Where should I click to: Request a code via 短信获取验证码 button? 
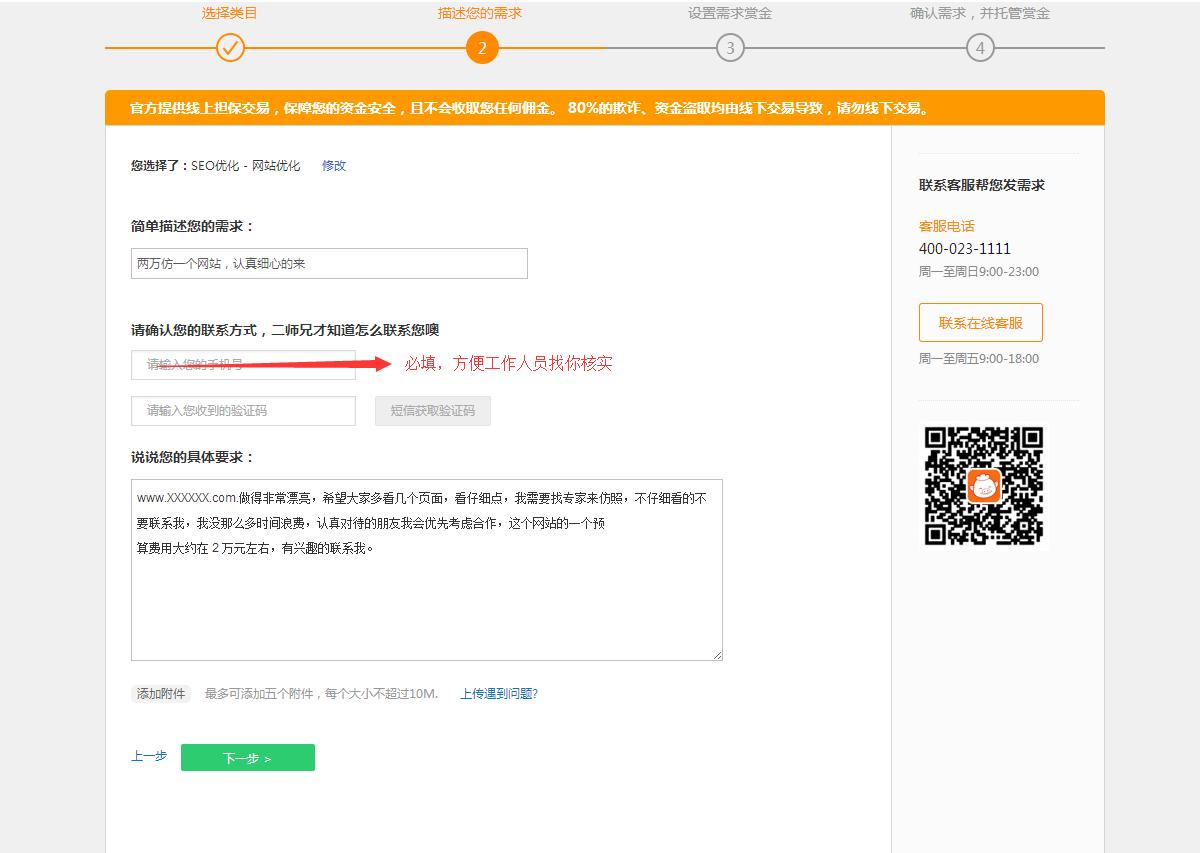432,411
